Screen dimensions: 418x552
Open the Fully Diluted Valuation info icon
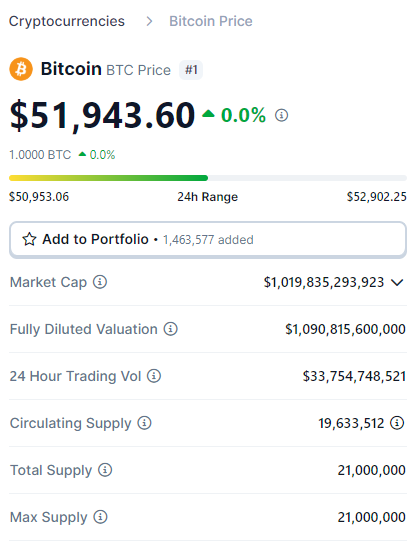[x=170, y=329]
